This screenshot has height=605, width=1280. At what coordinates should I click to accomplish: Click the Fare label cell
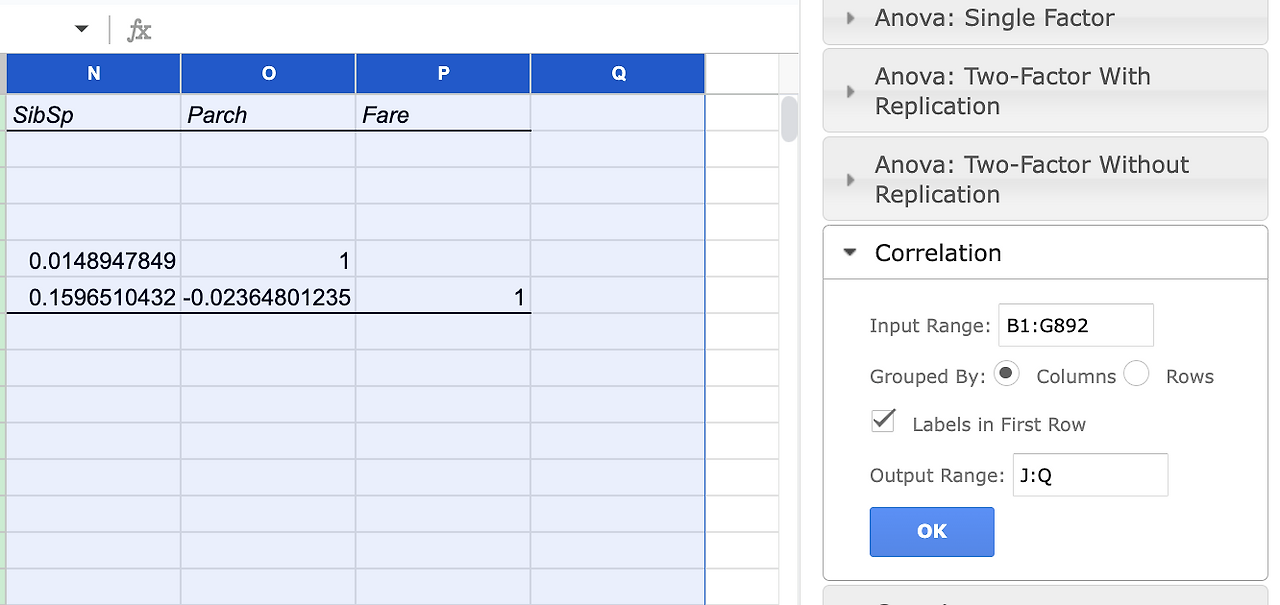(x=443, y=115)
